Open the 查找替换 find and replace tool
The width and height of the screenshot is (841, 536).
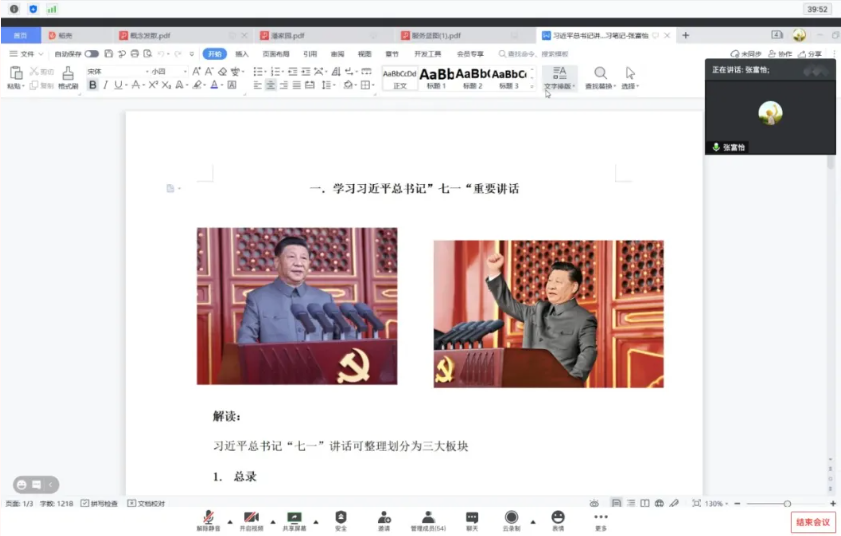point(600,78)
